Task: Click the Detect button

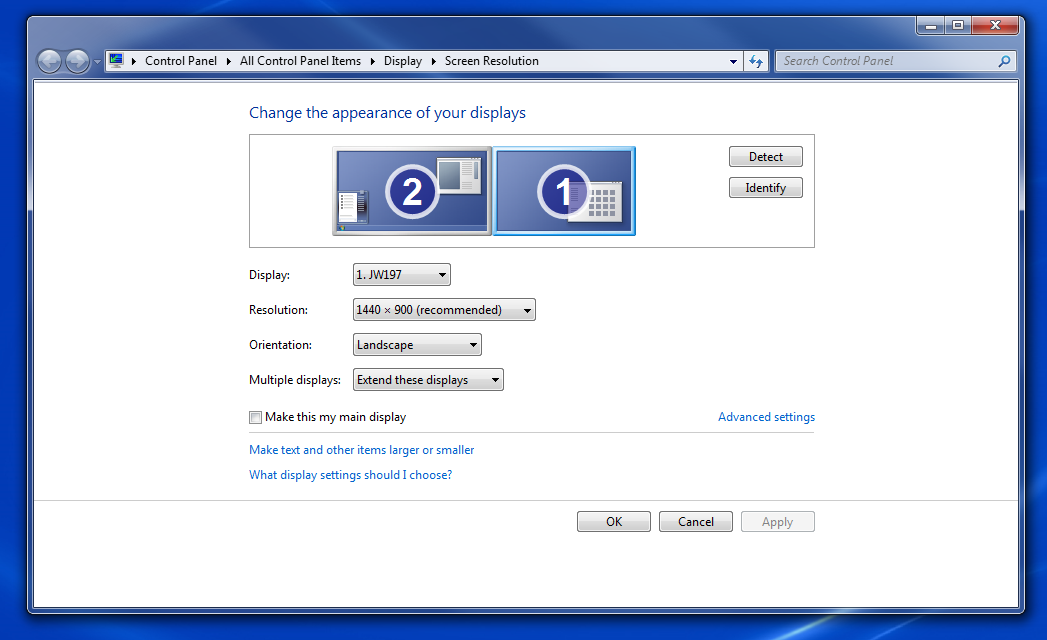Action: click(766, 157)
